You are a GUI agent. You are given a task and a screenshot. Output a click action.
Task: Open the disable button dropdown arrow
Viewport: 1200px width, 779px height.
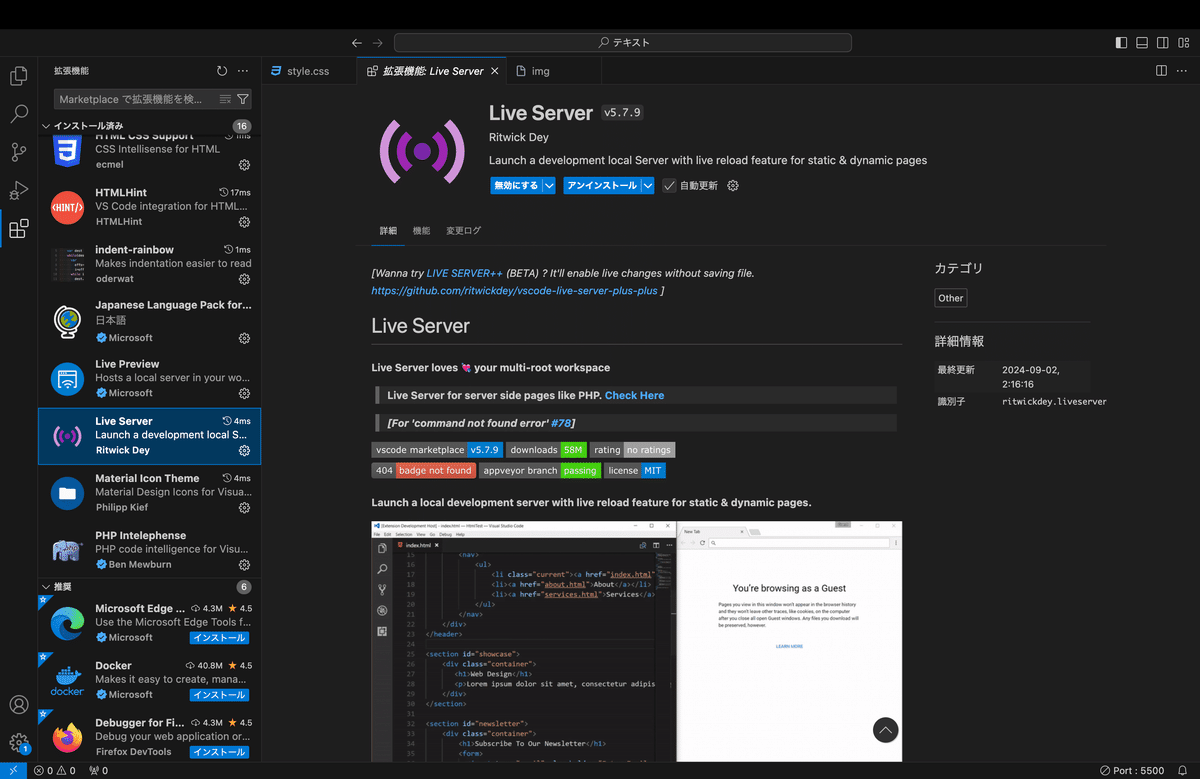point(548,186)
